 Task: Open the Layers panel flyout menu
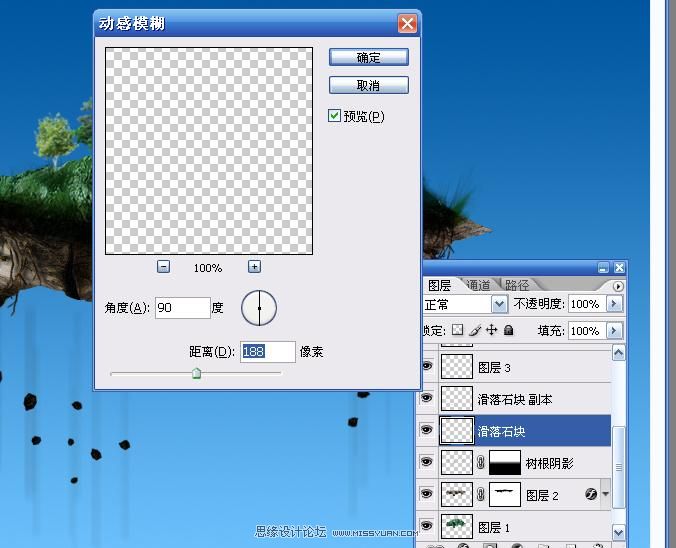618,286
